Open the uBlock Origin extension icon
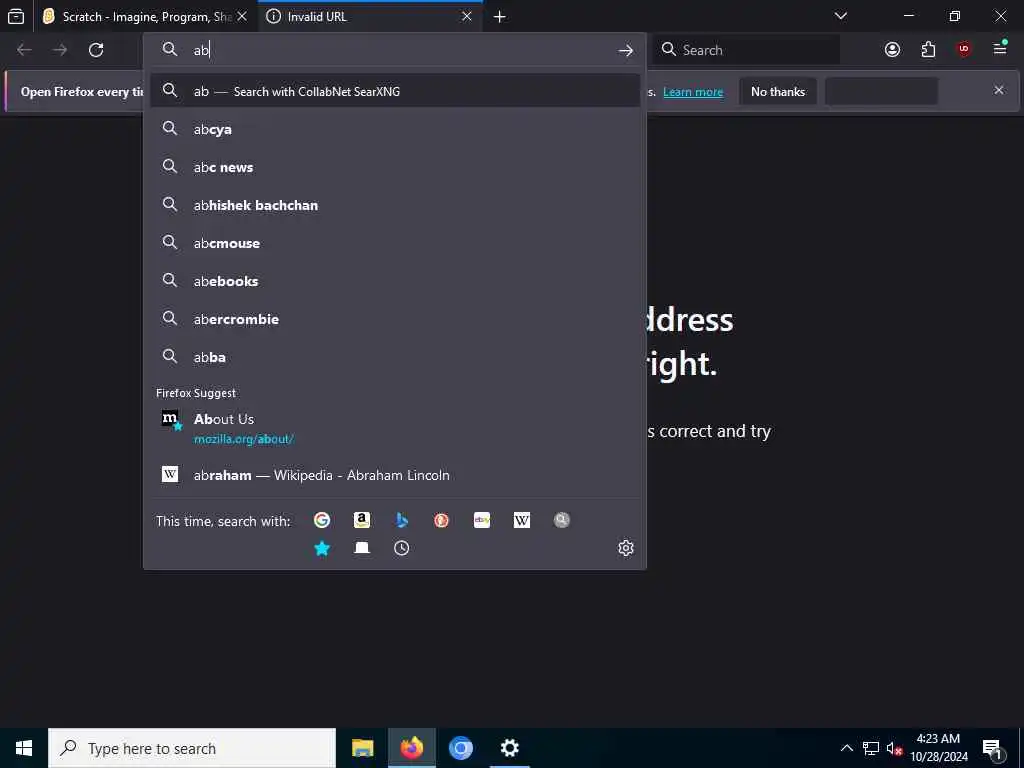The width and height of the screenshot is (1024, 768). 964,50
